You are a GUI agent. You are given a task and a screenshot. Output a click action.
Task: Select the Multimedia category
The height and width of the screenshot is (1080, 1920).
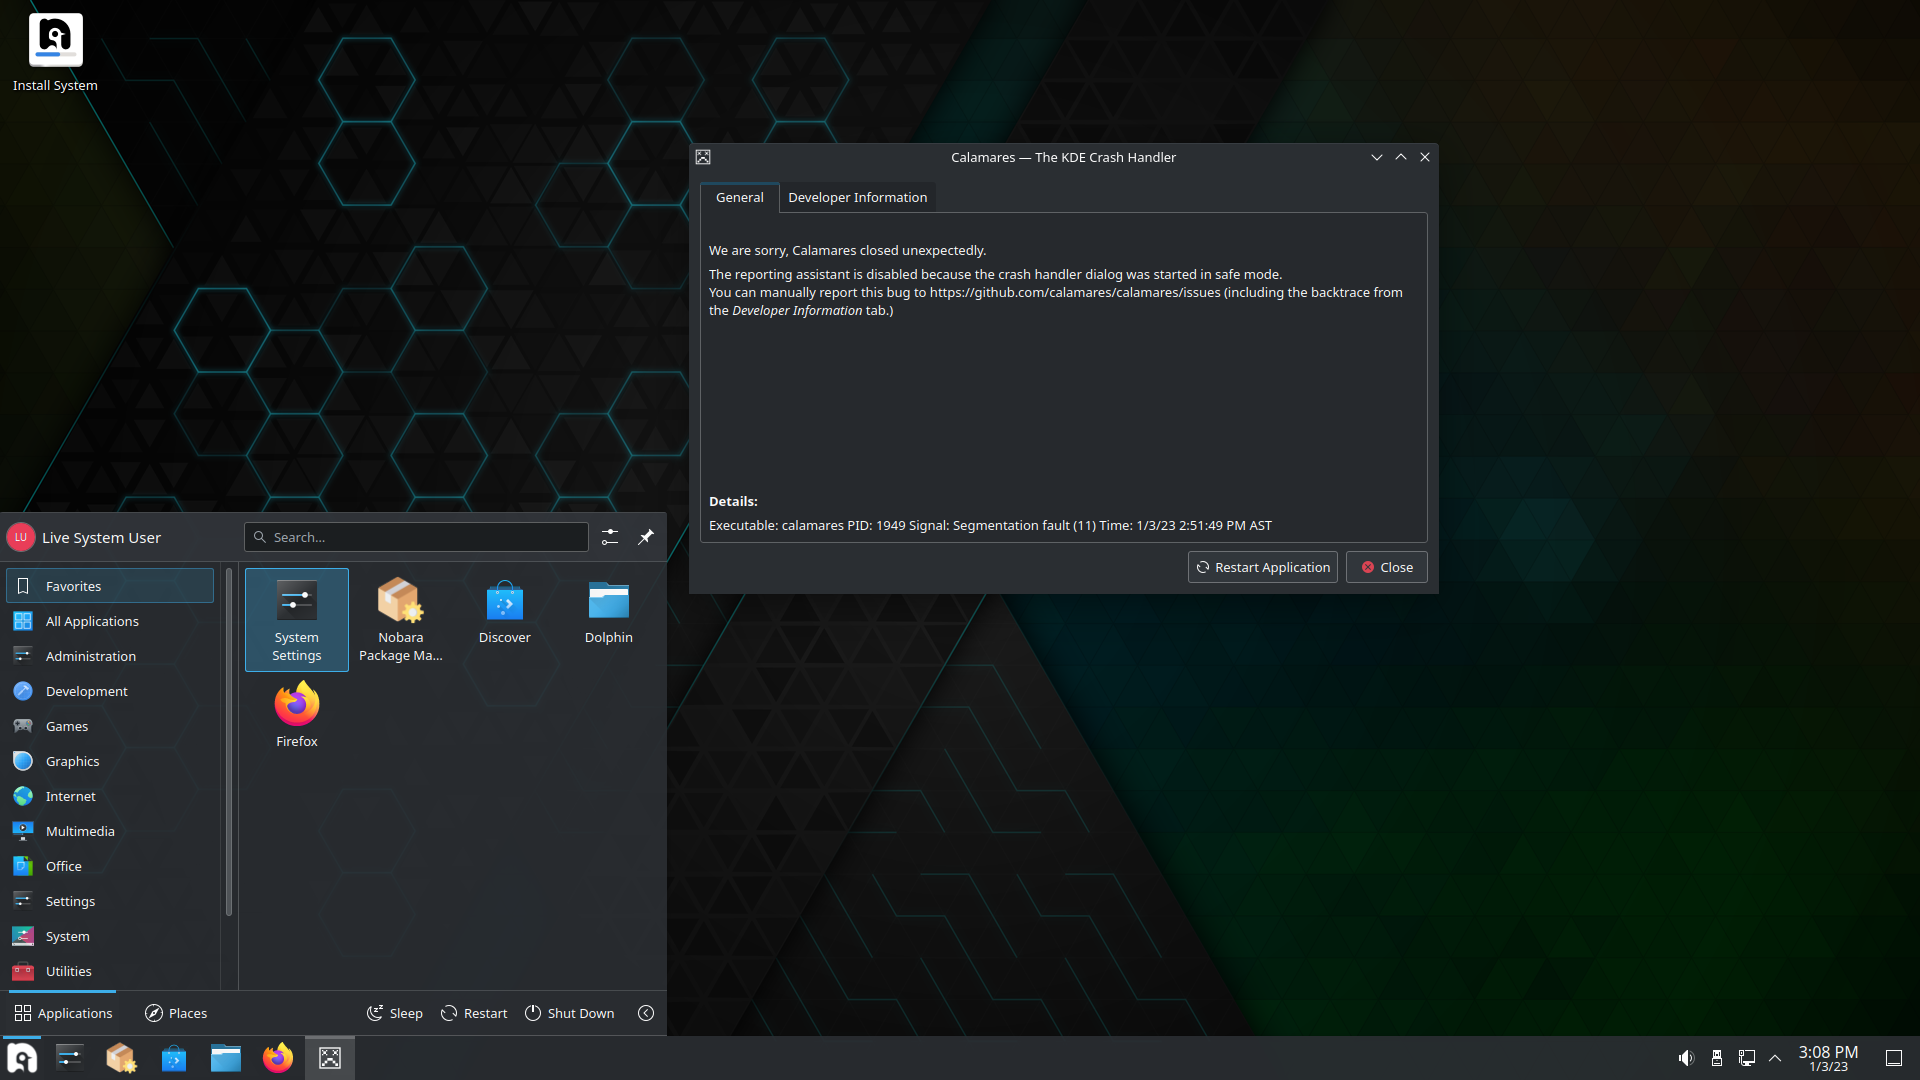110,831
